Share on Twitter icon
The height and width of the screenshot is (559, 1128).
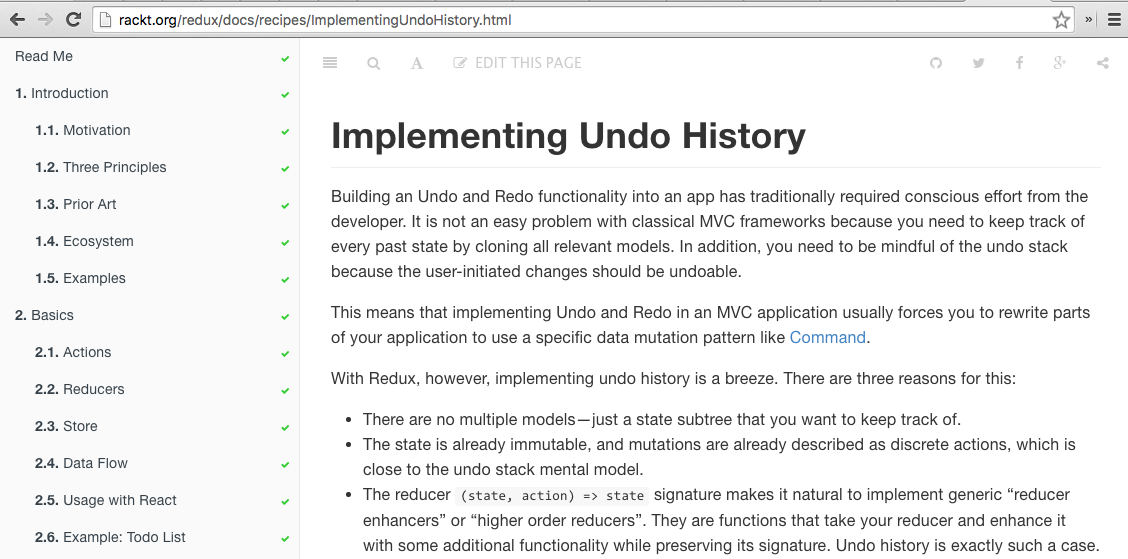pos(978,63)
